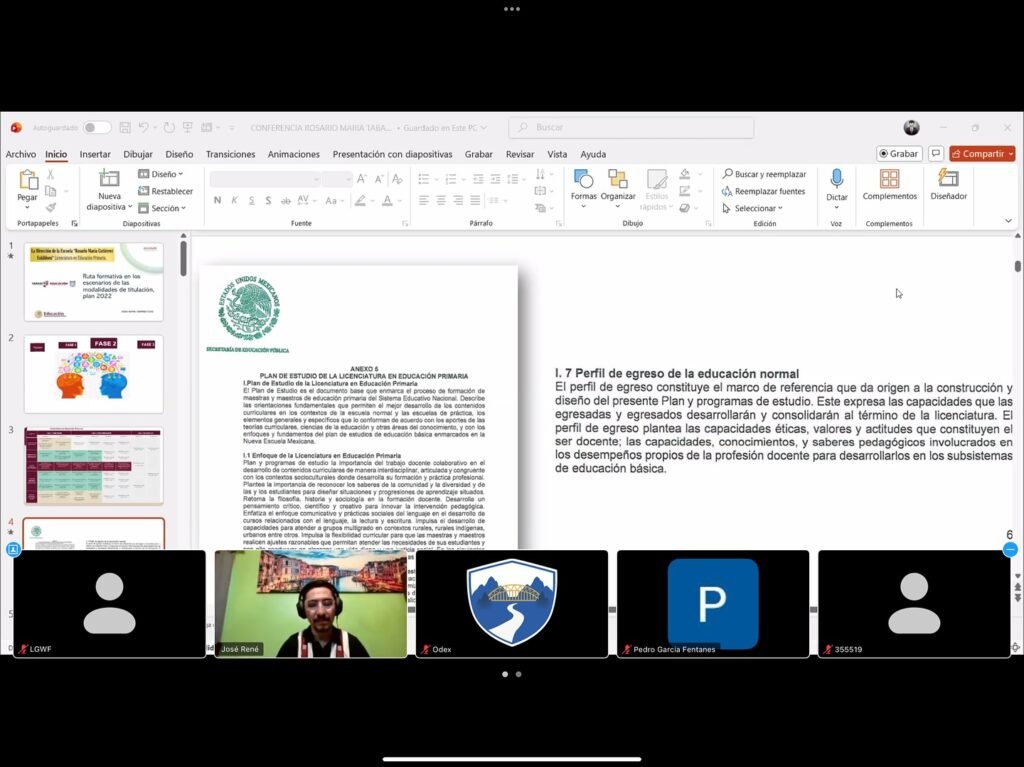This screenshot has height=767, width=1024.
Task: Toggle italic (K) text formatting
Action: click(235, 200)
